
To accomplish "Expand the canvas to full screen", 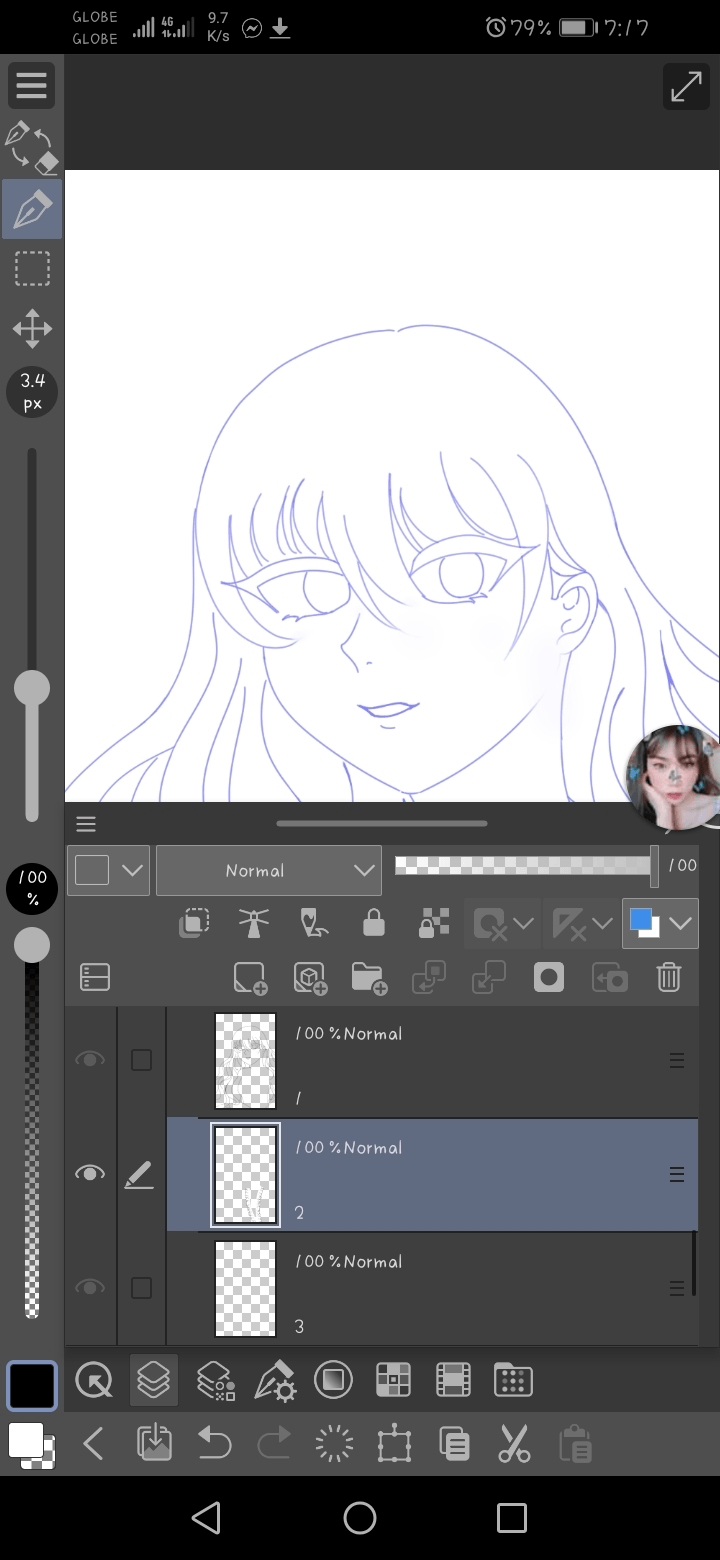I will (686, 88).
